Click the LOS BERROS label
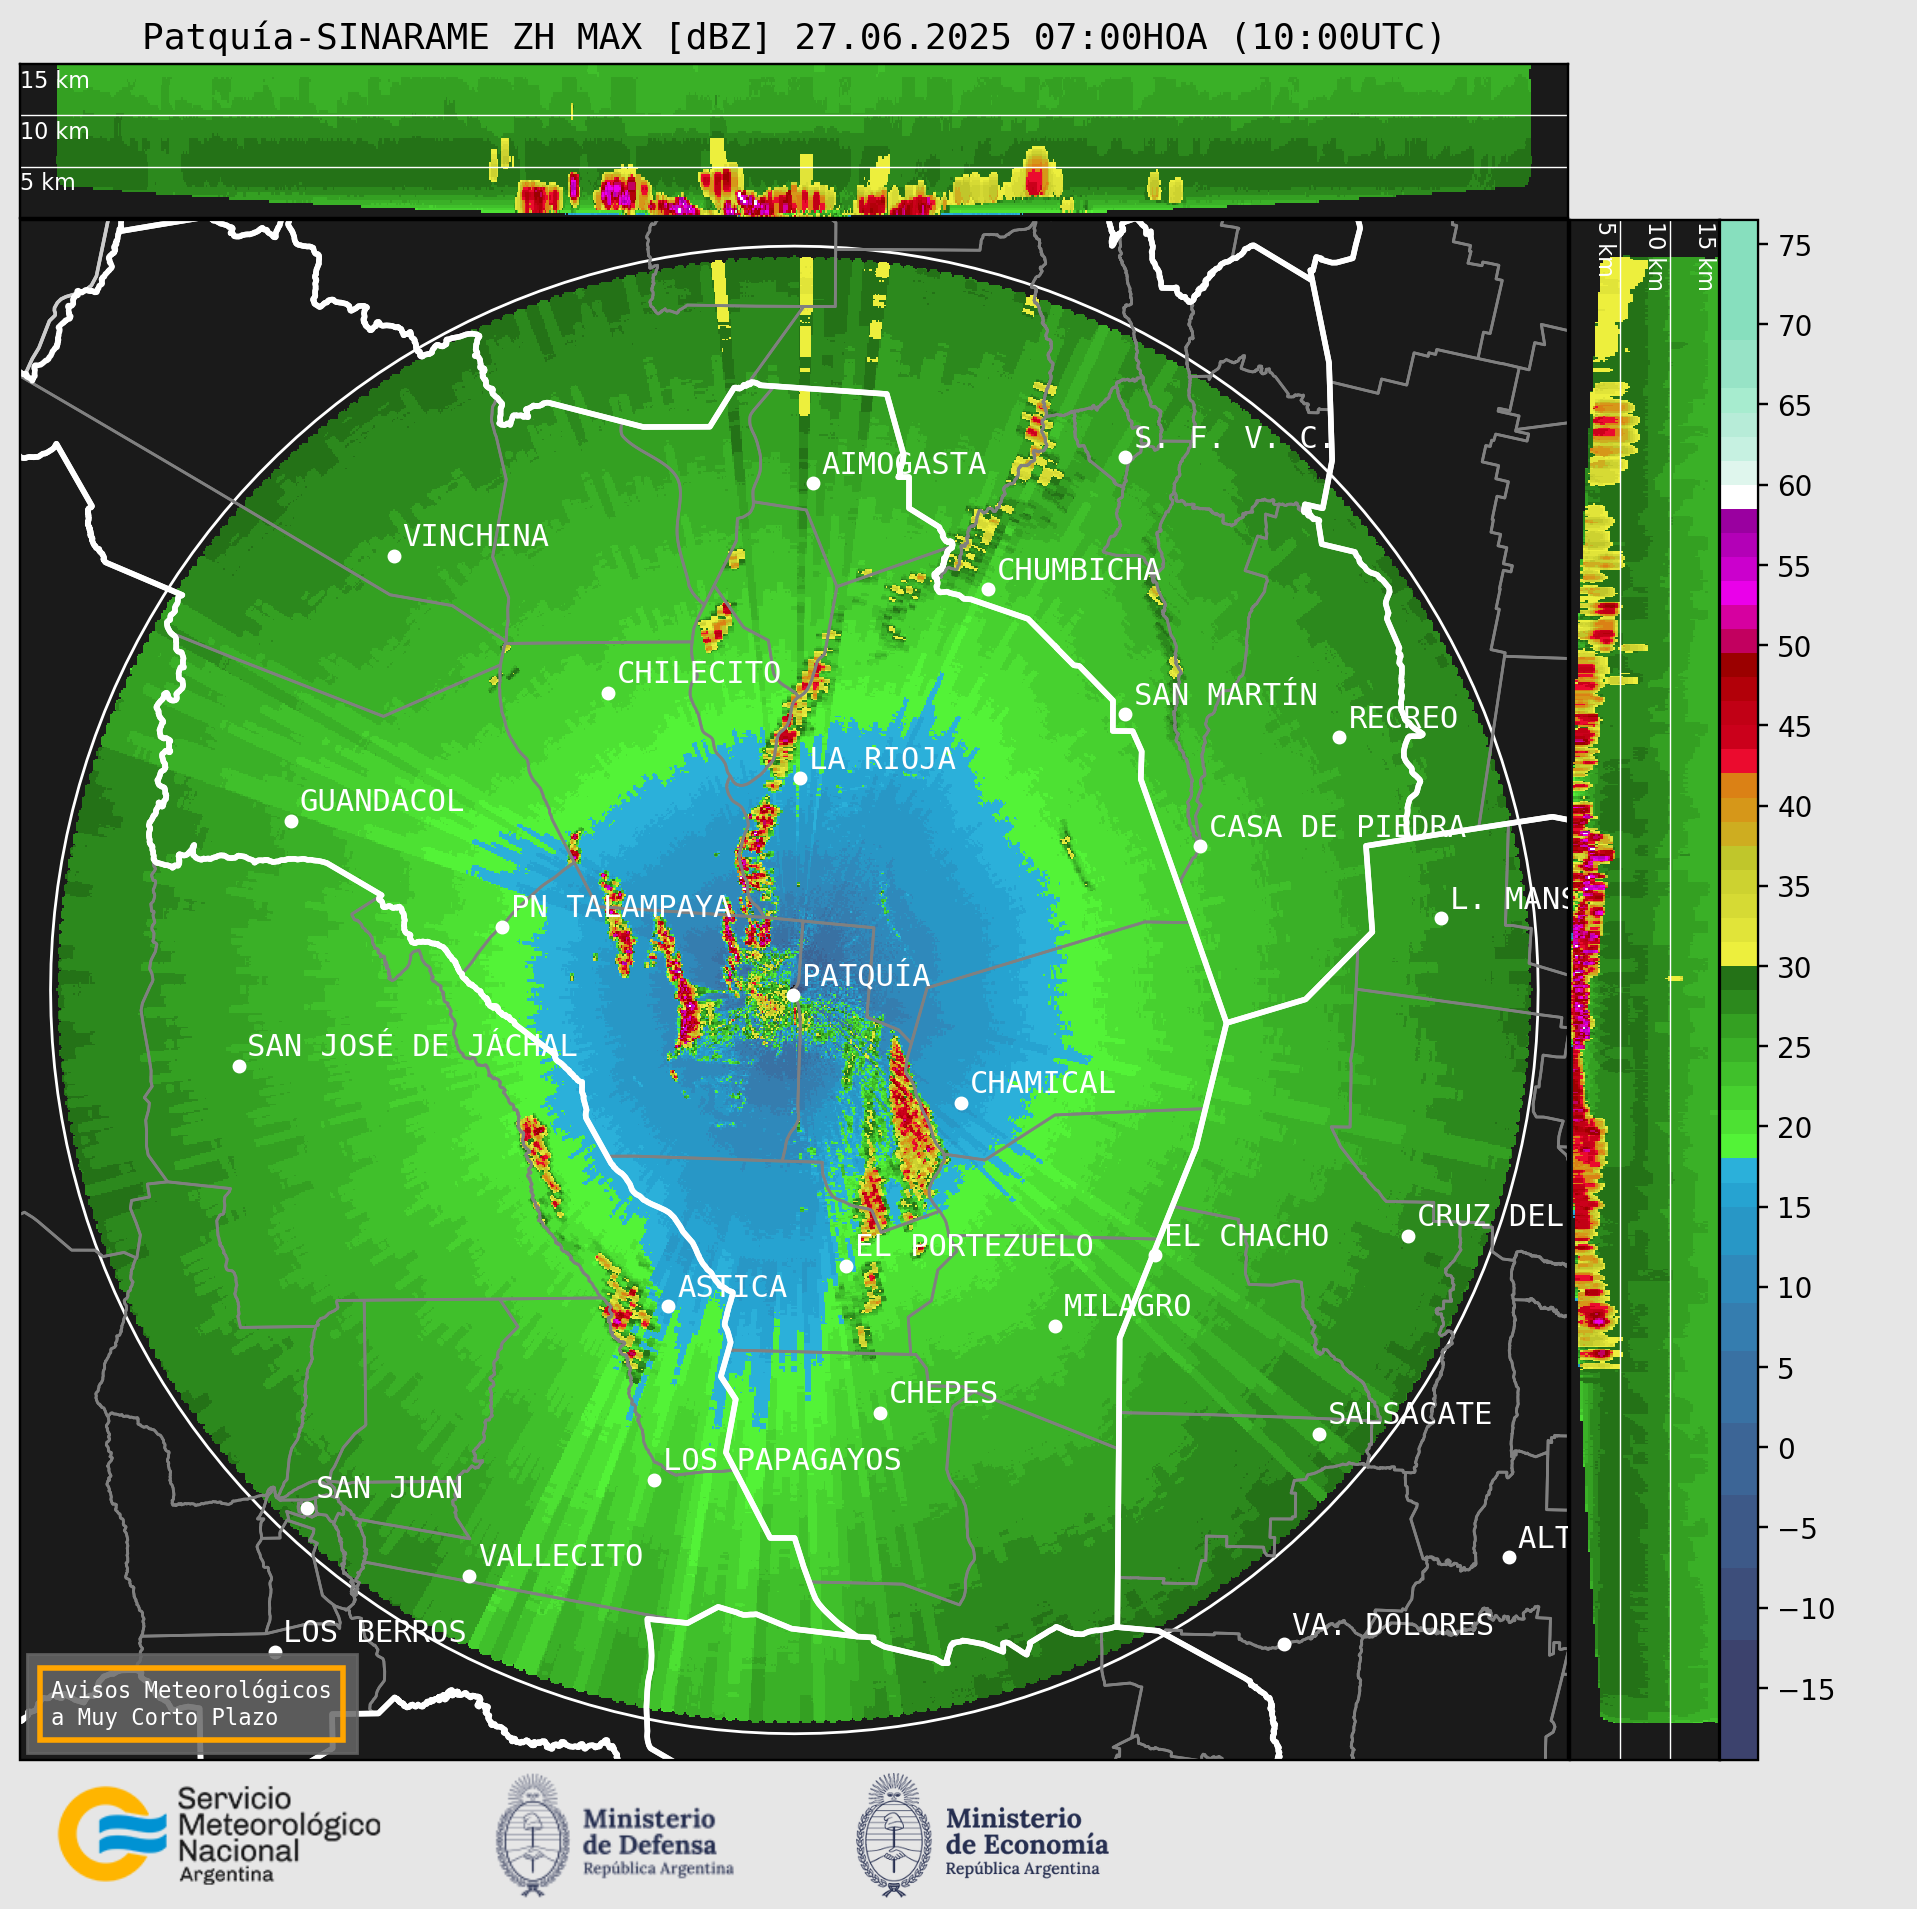The image size is (1917, 1909). point(375,1631)
